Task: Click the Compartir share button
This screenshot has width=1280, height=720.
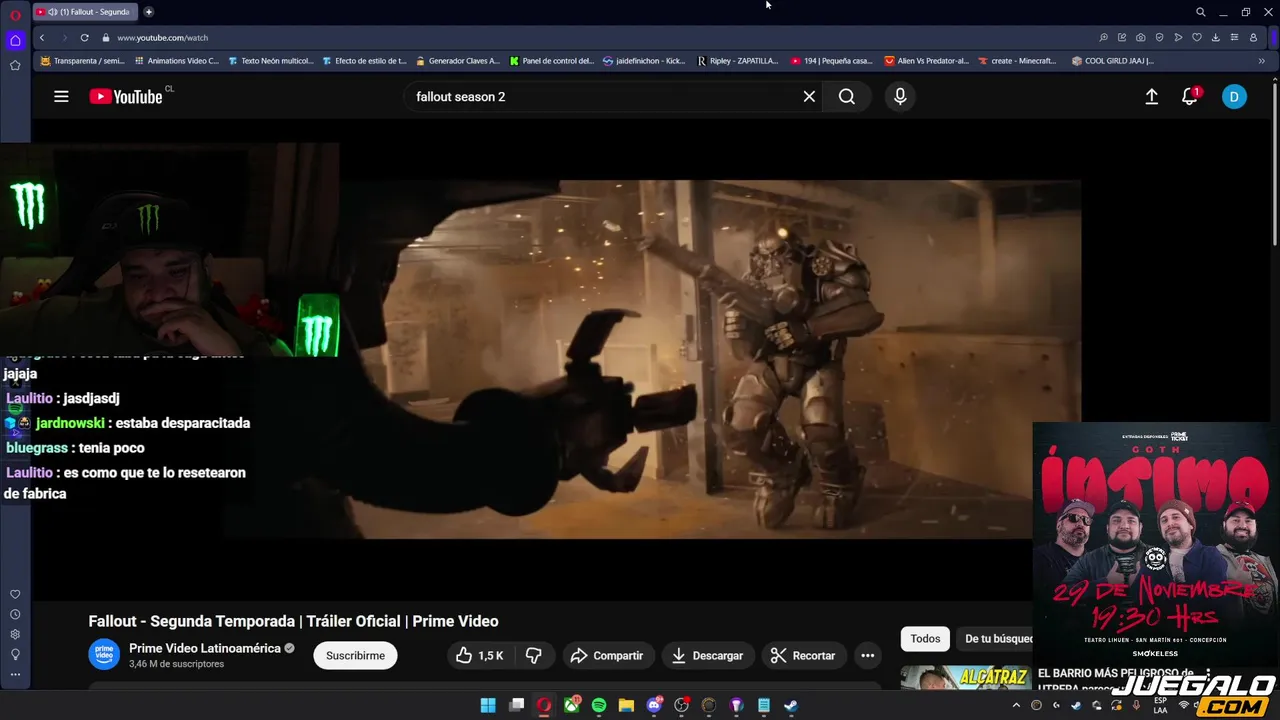Action: tap(607, 656)
